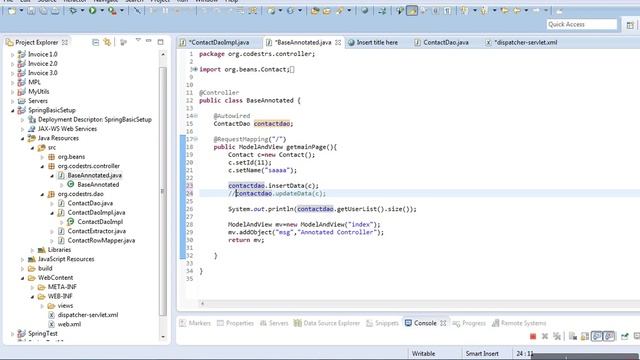Click the Previous Annotation toolbar icon
The image size is (640, 360).
[484, 11]
